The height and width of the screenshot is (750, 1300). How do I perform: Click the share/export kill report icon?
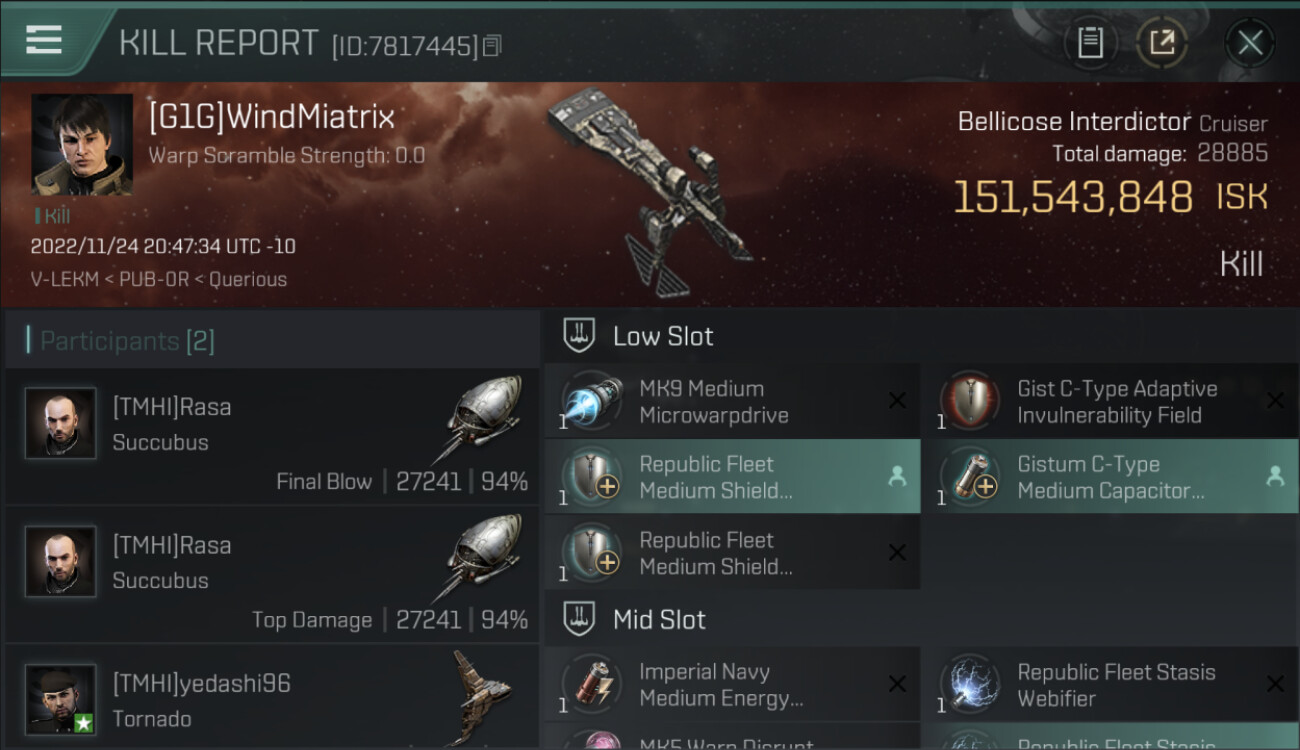point(1161,43)
